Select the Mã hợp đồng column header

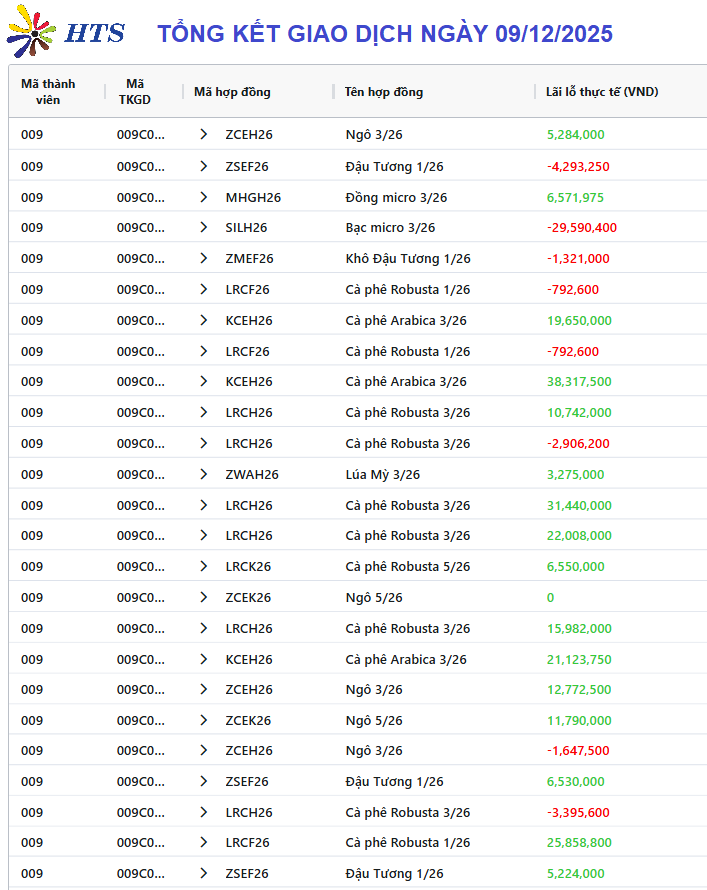232,92
